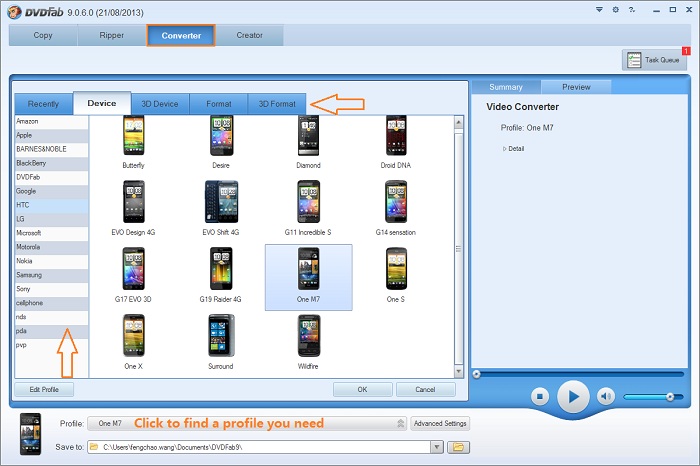Open the Task Queue
The height and width of the screenshot is (466, 700).
tap(654, 60)
